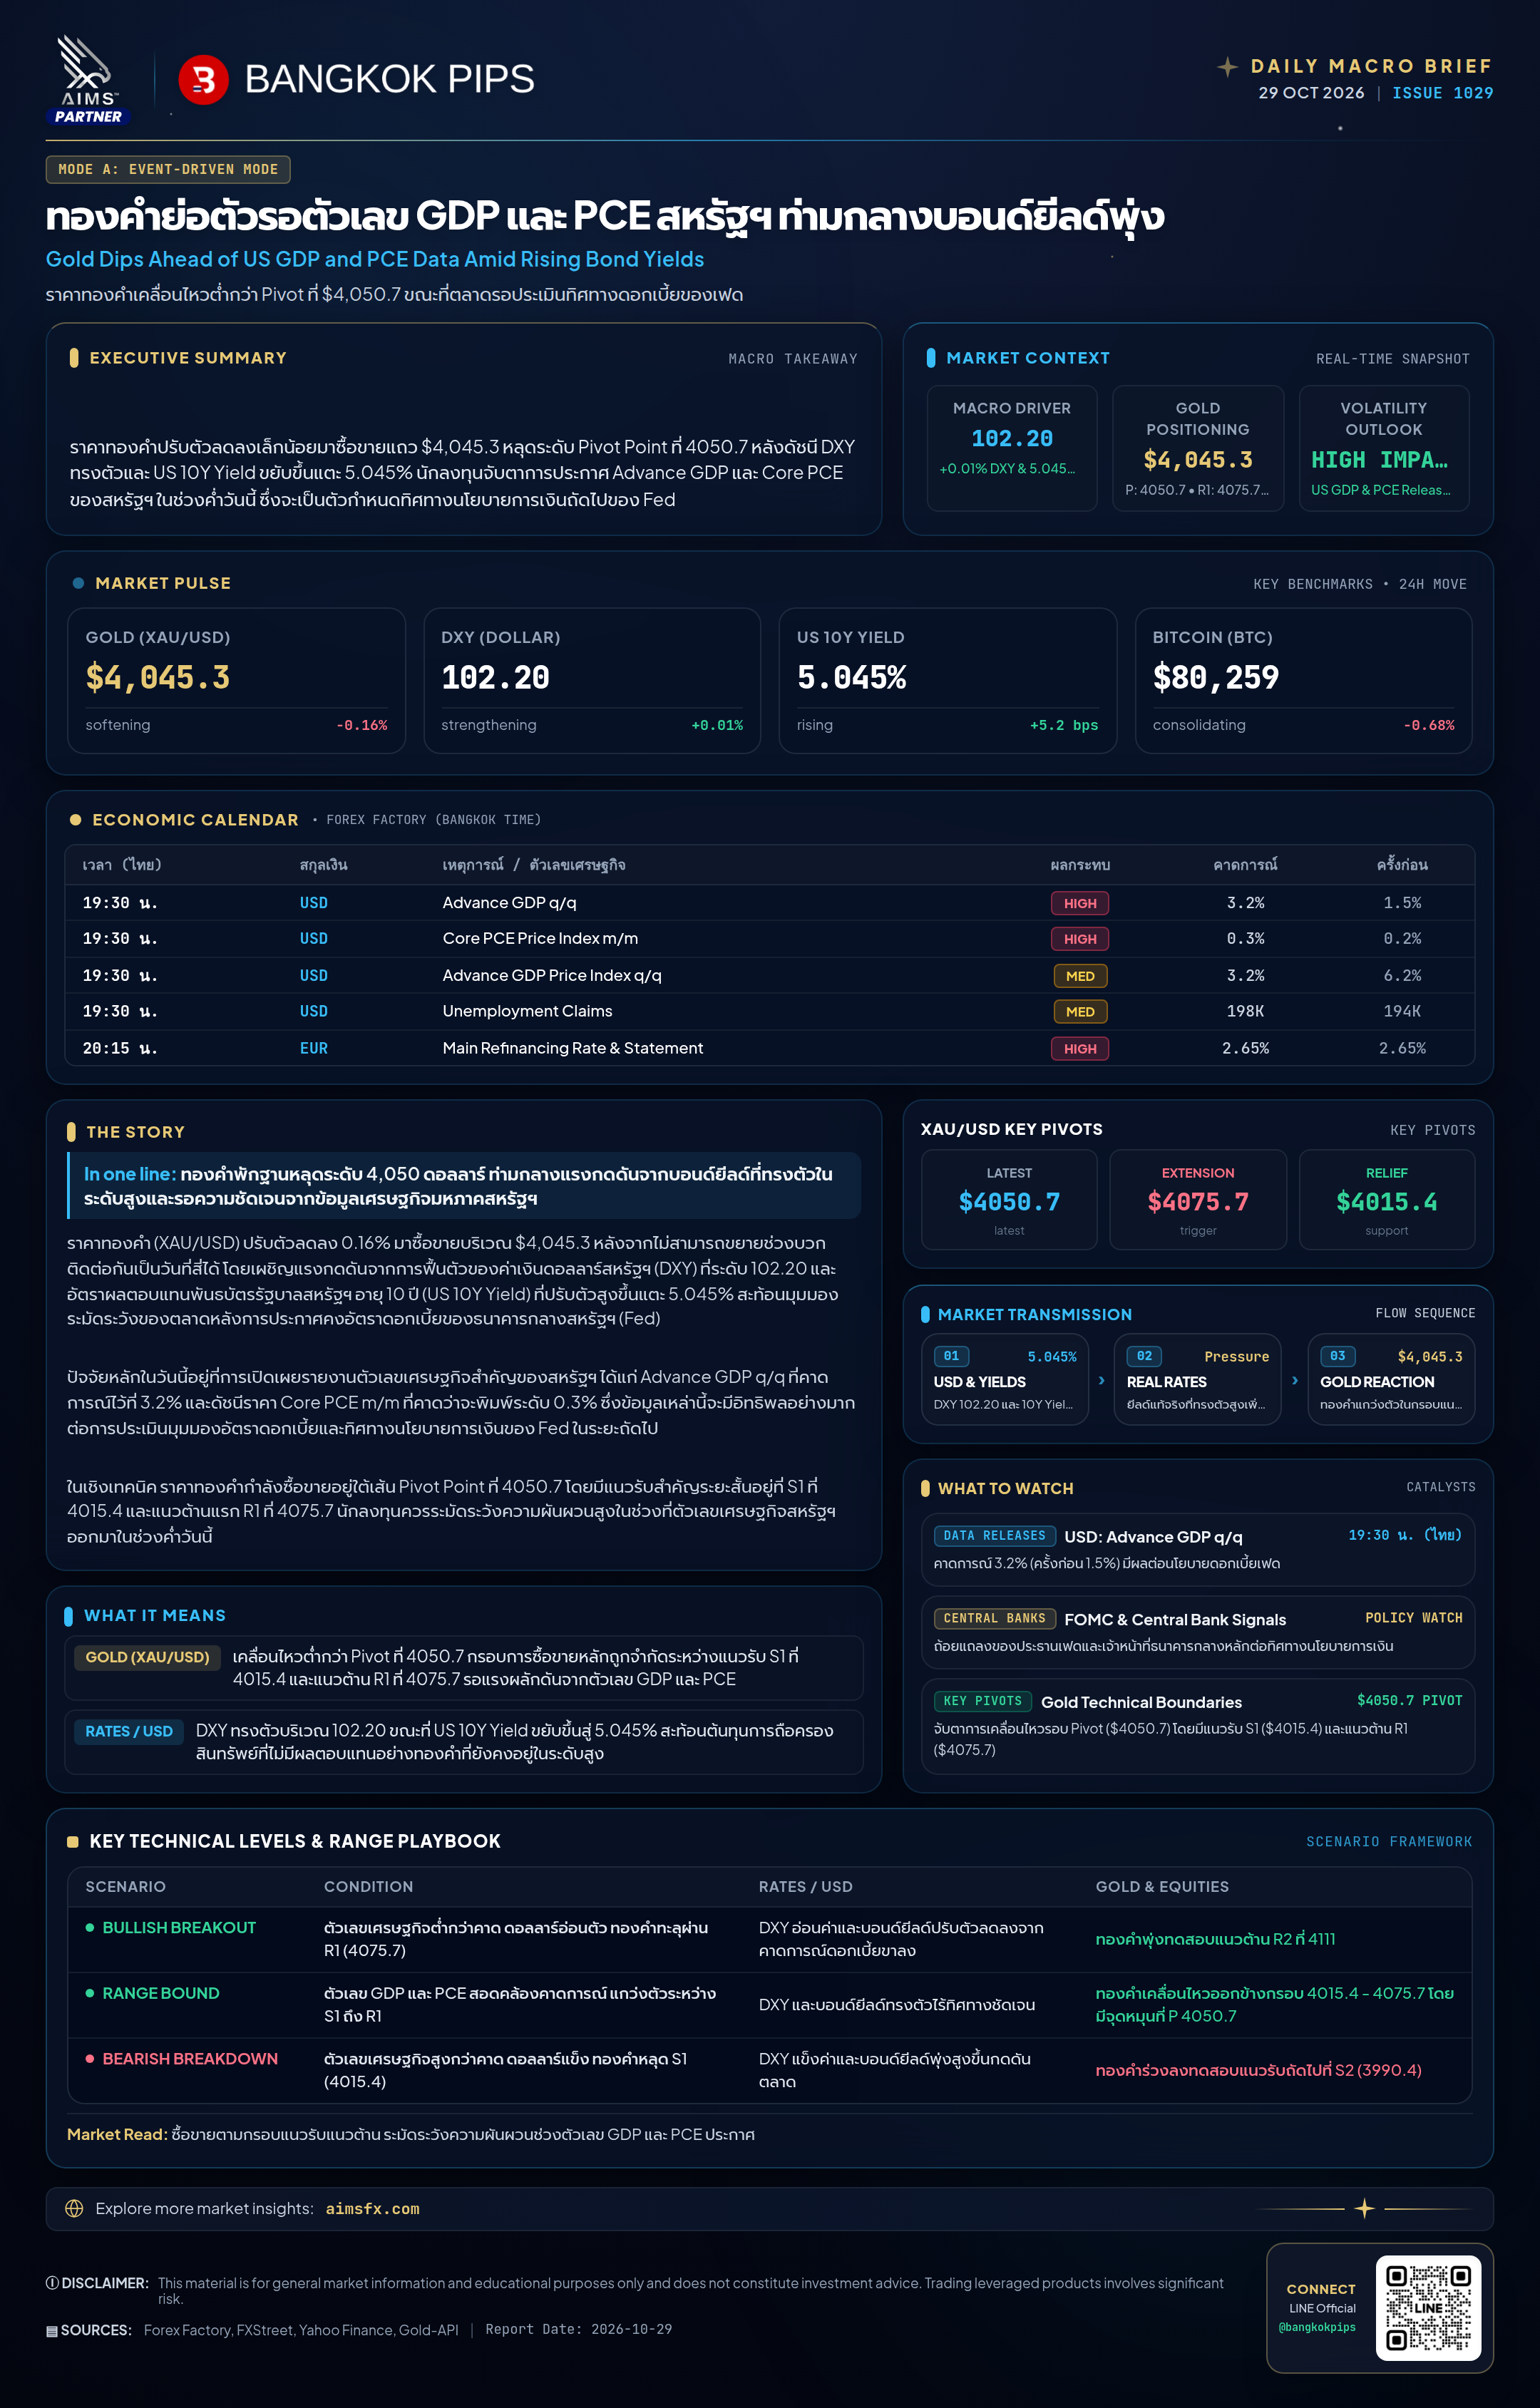Click ISSUE 1029 label
Screen dimensions: 1540x2408
click(x=1442, y=93)
